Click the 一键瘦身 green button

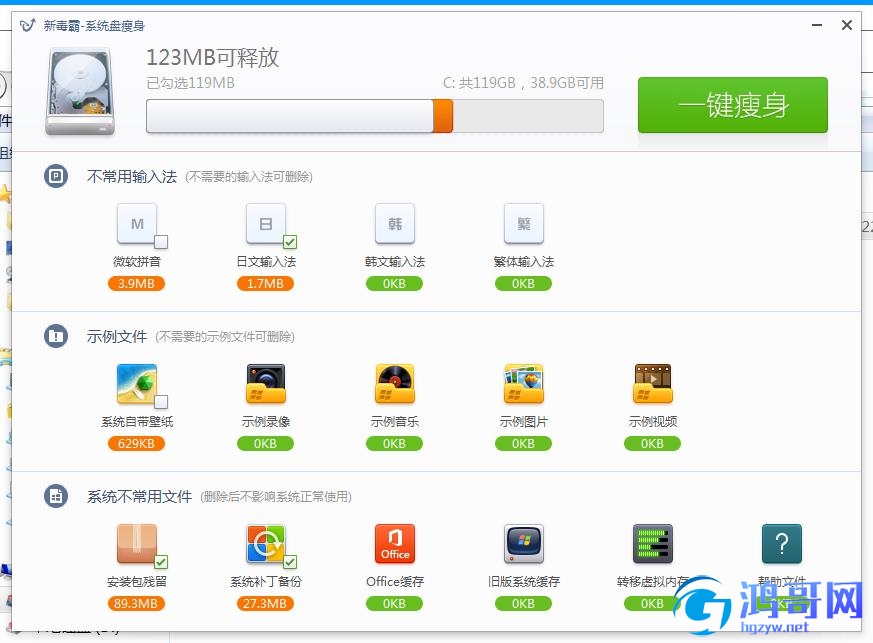(x=733, y=105)
